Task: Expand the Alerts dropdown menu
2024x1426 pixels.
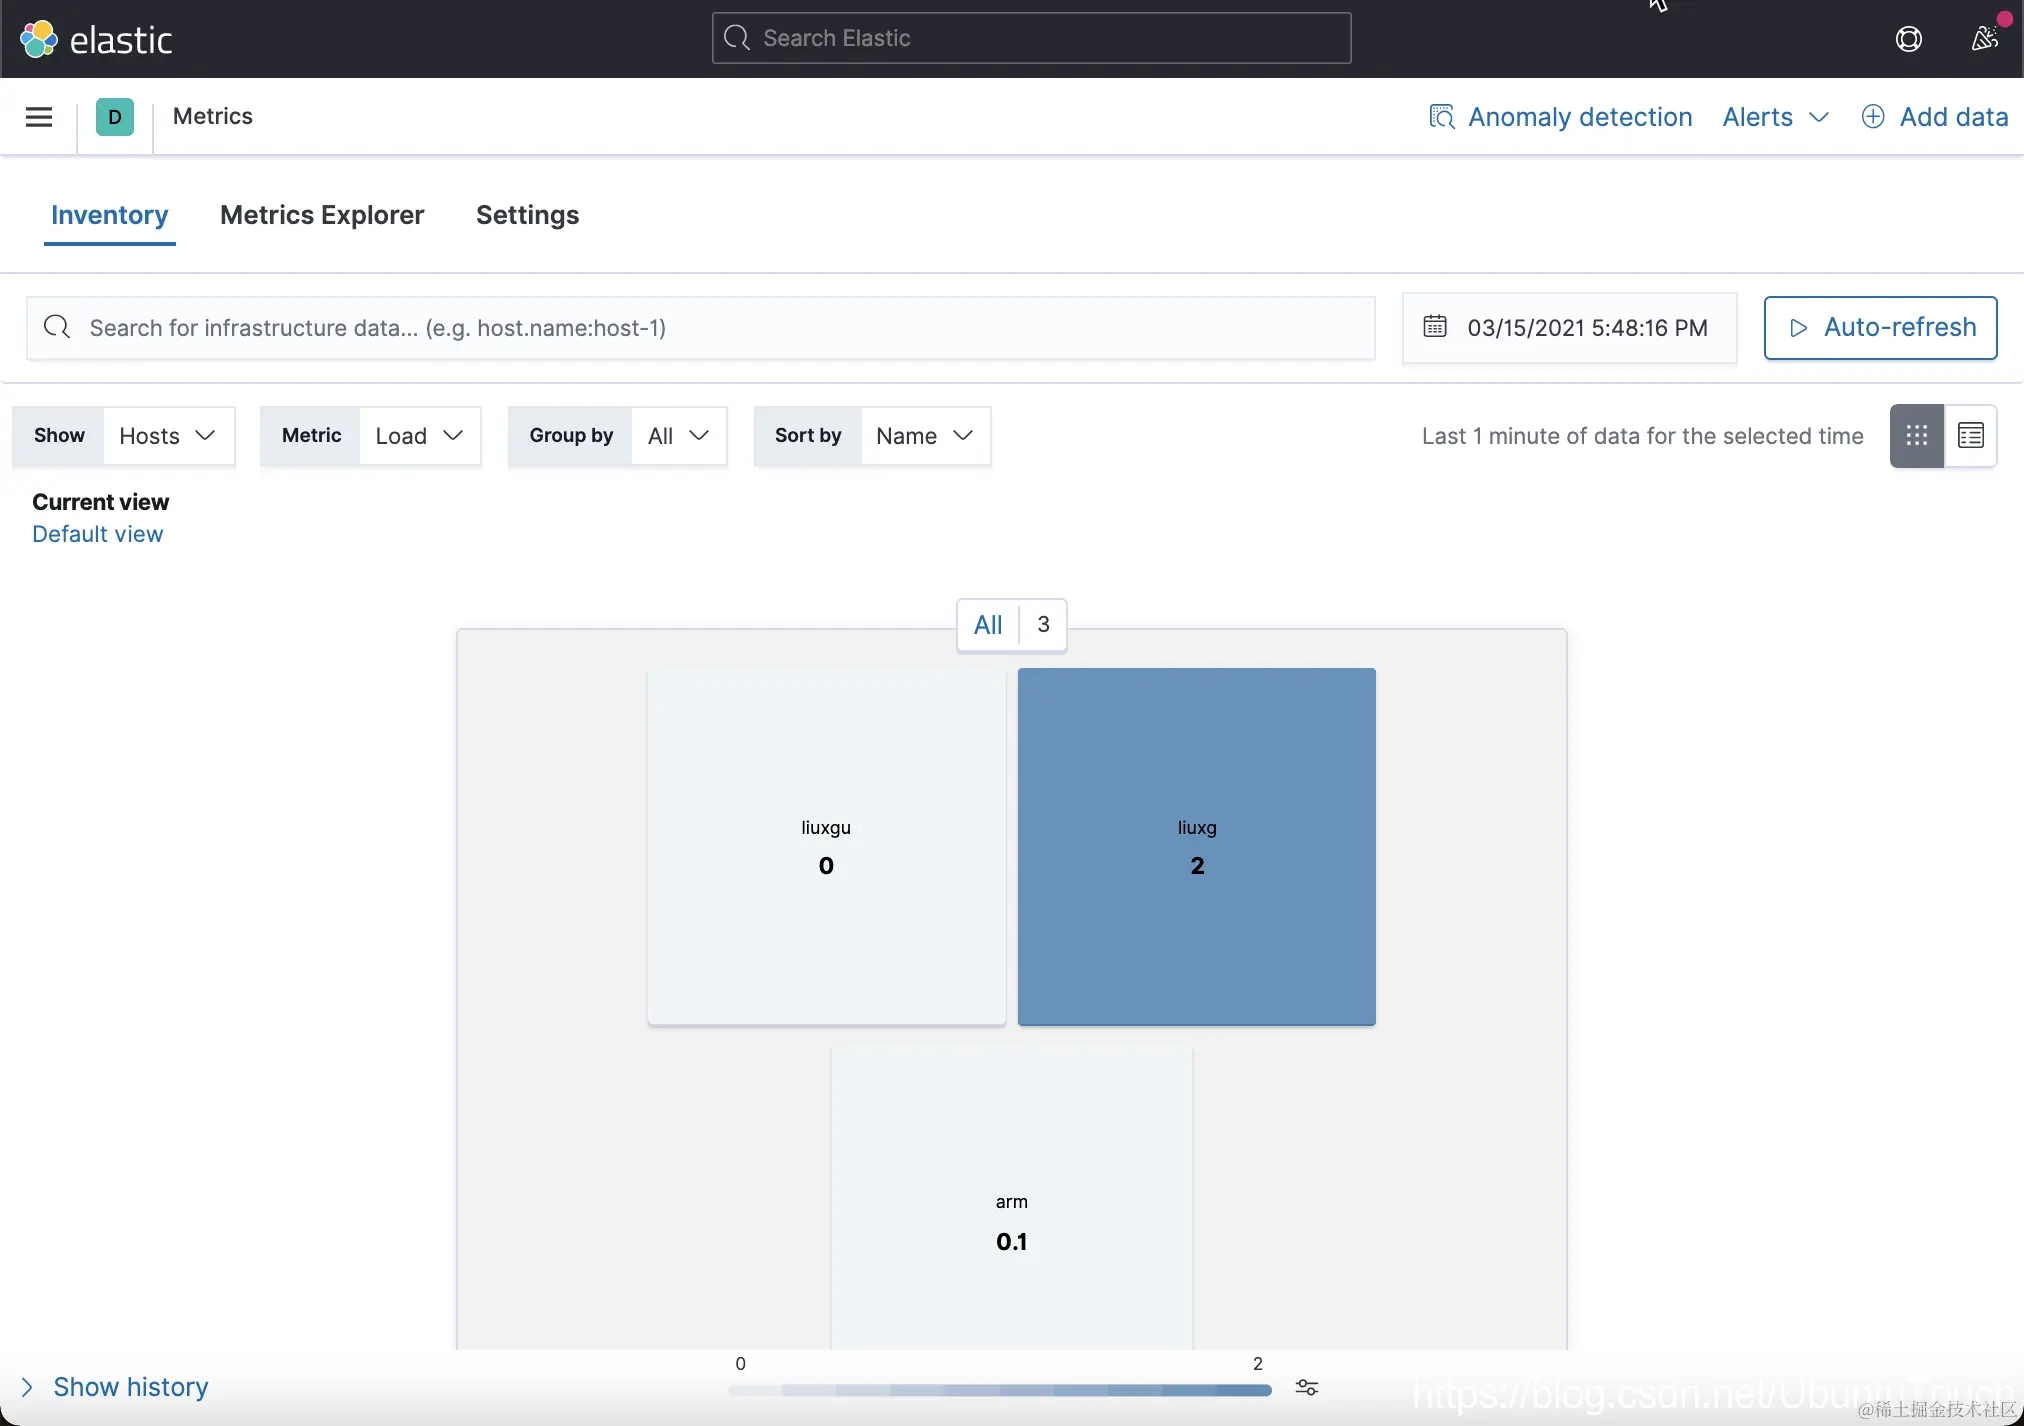Action: tap(1776, 117)
